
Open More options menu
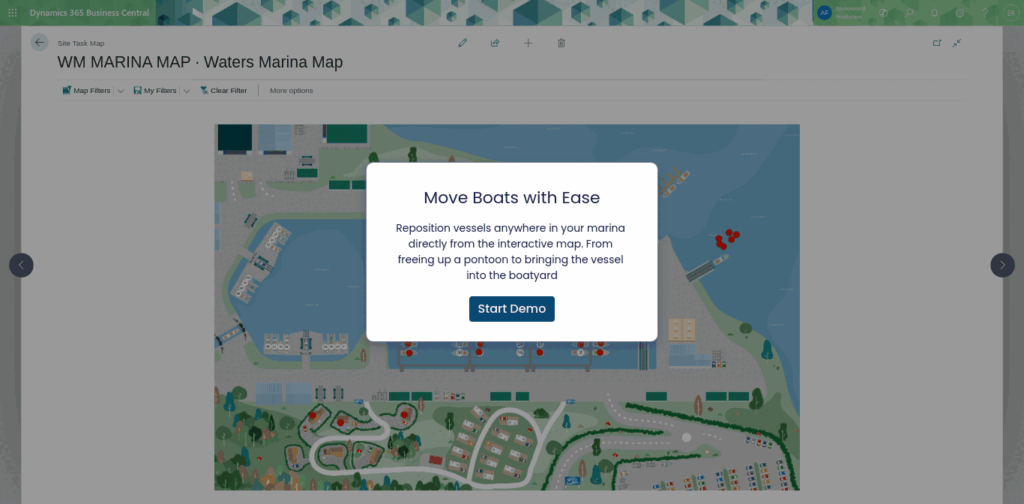click(x=291, y=91)
